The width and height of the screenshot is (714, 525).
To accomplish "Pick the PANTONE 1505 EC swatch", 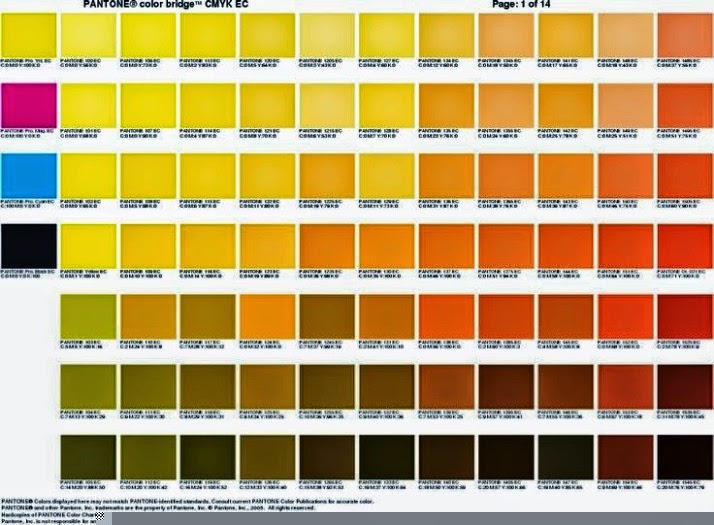I will pos(685,176).
